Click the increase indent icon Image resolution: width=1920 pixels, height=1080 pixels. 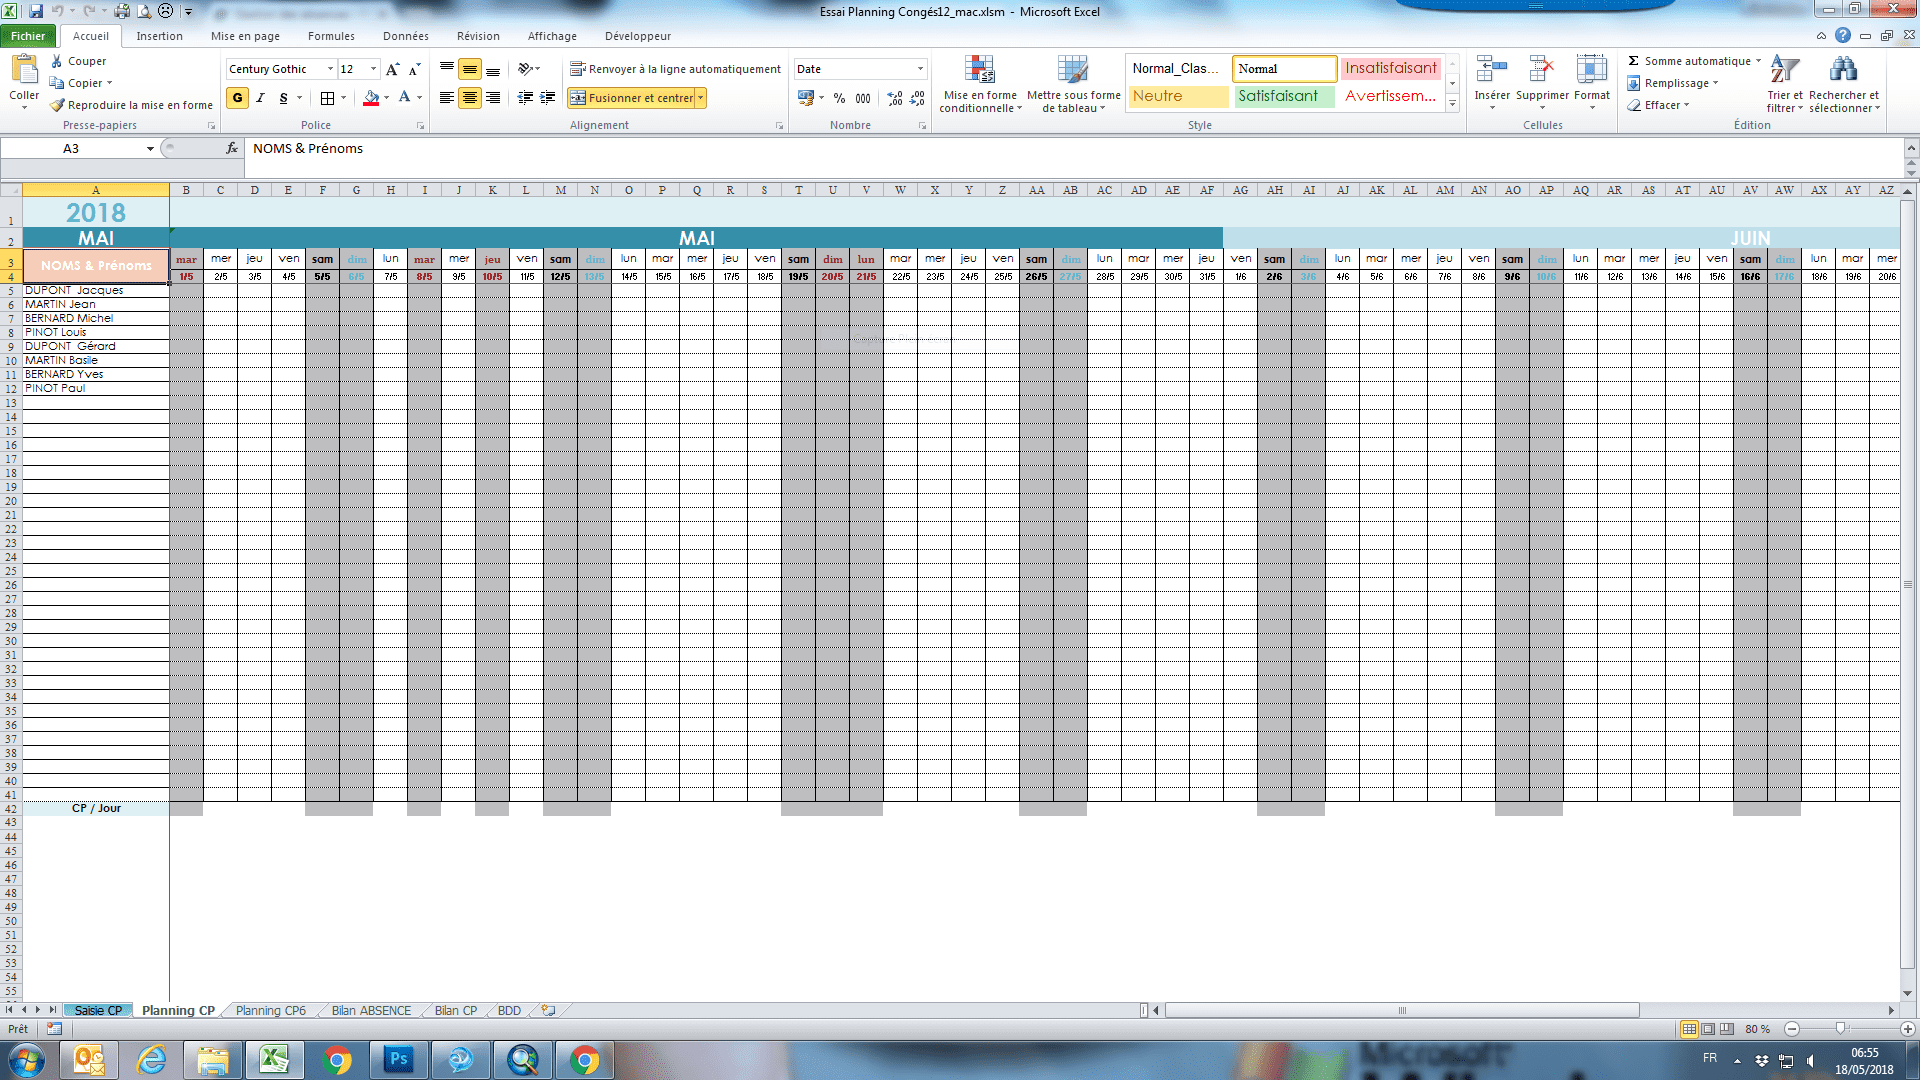[x=547, y=98]
